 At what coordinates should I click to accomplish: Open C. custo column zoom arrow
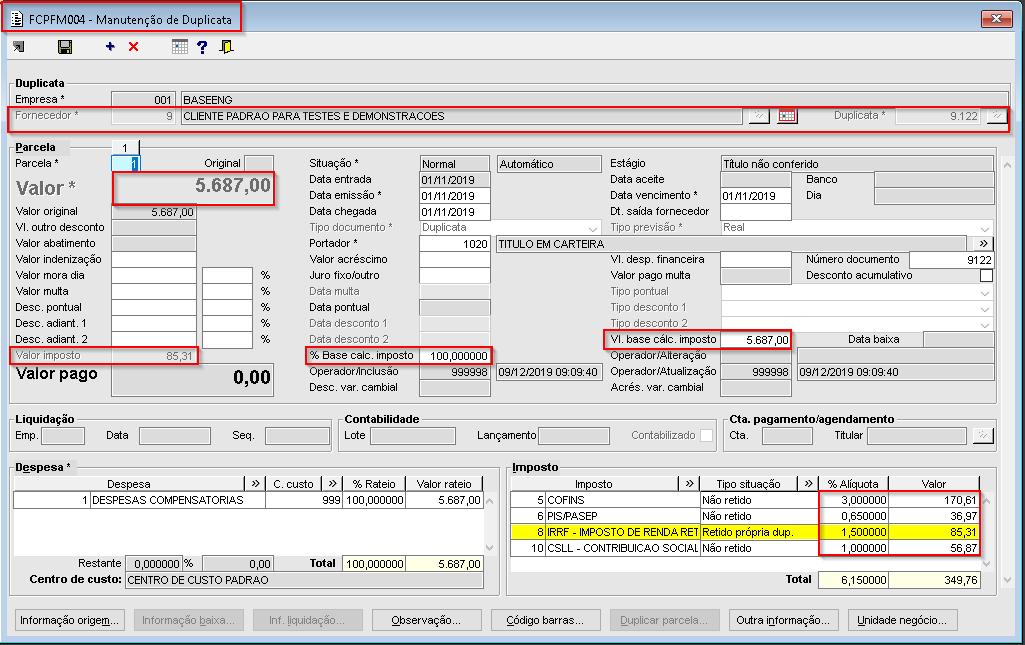(x=332, y=484)
